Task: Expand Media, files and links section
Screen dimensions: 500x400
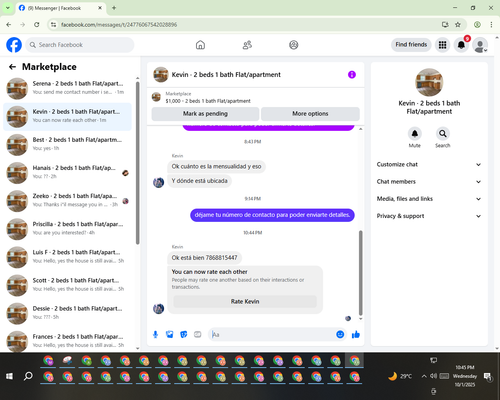Action: [429, 199]
